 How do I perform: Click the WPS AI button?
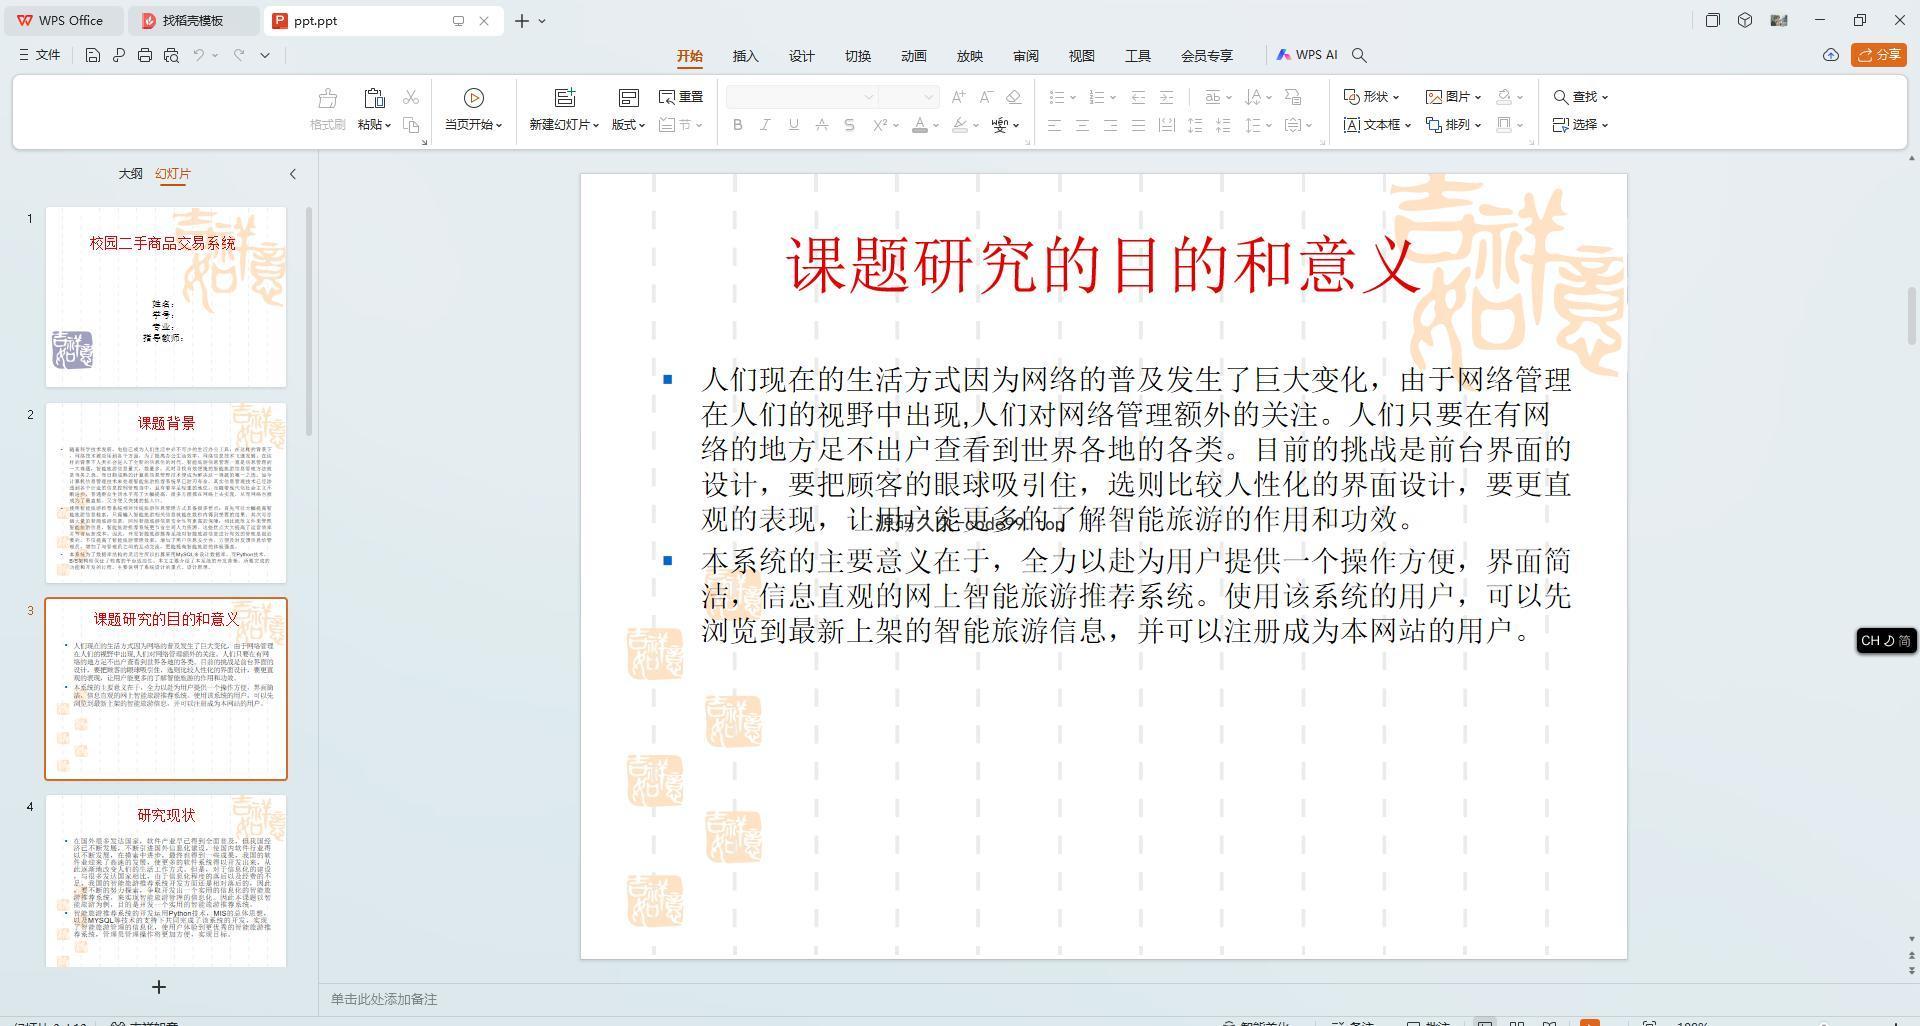coord(1307,55)
